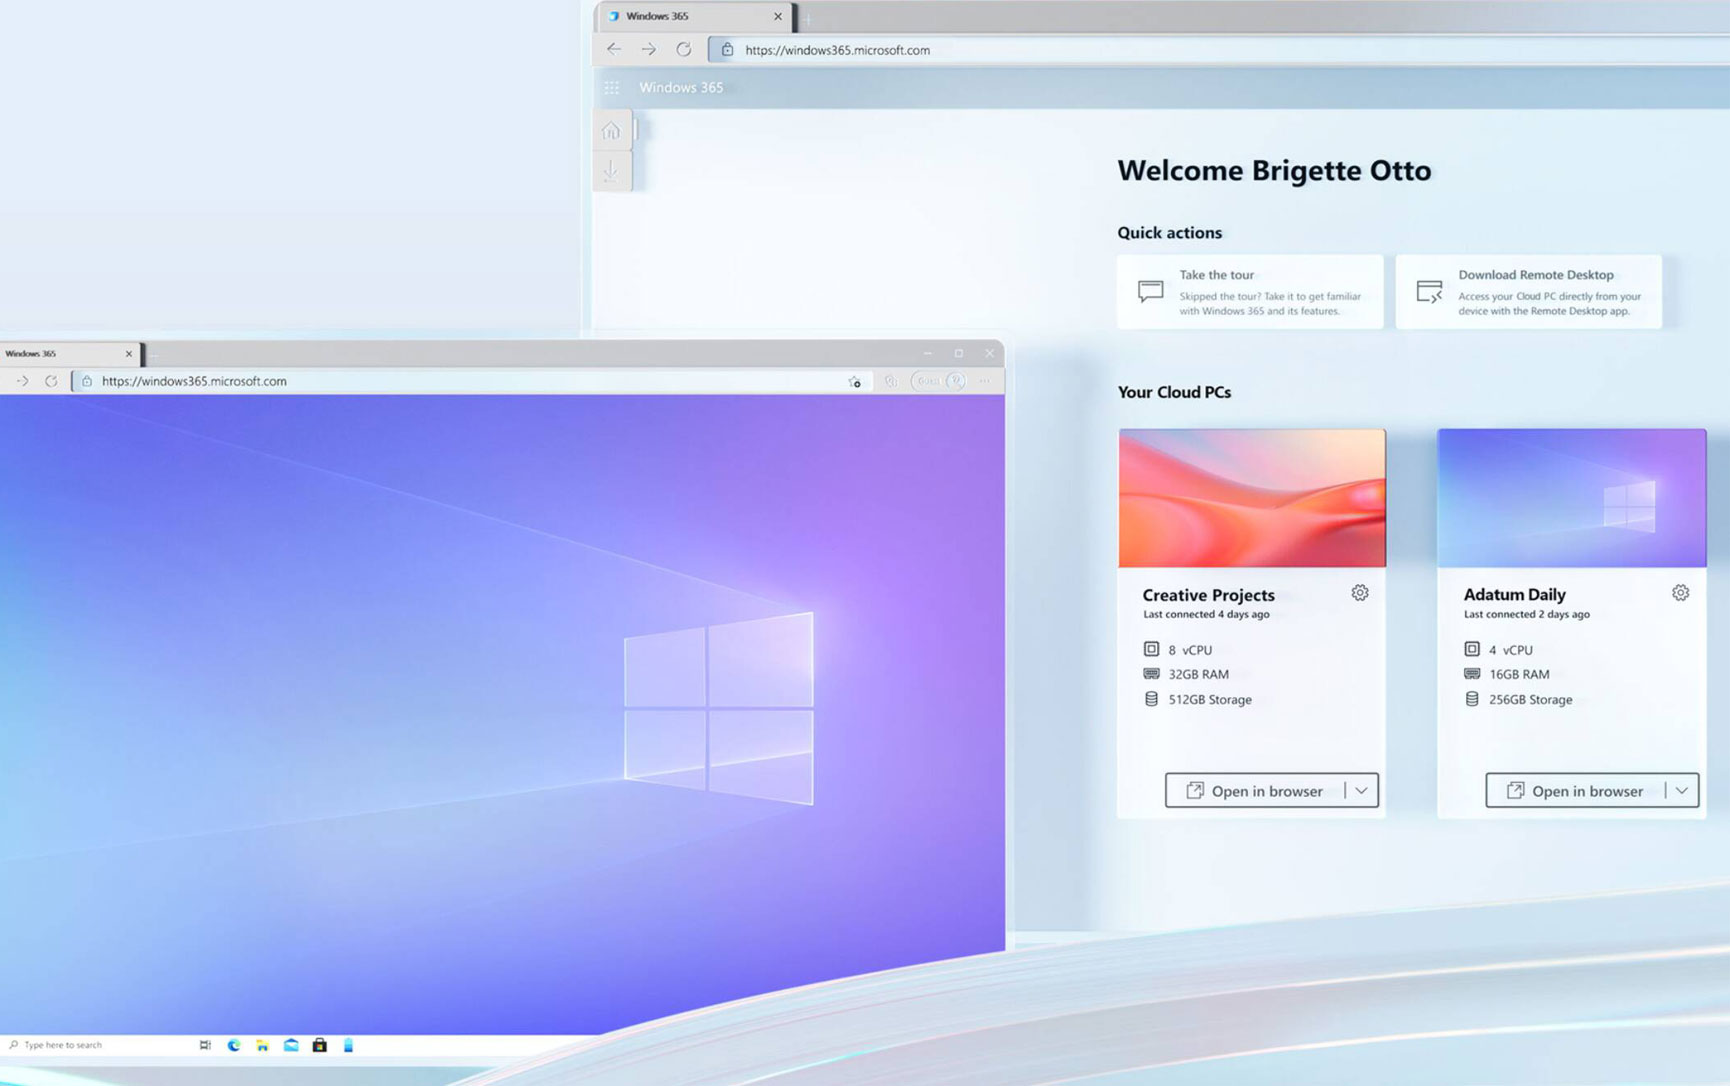Close the Windows 365 tab in rear browser
The image size is (1730, 1086).
778,16
